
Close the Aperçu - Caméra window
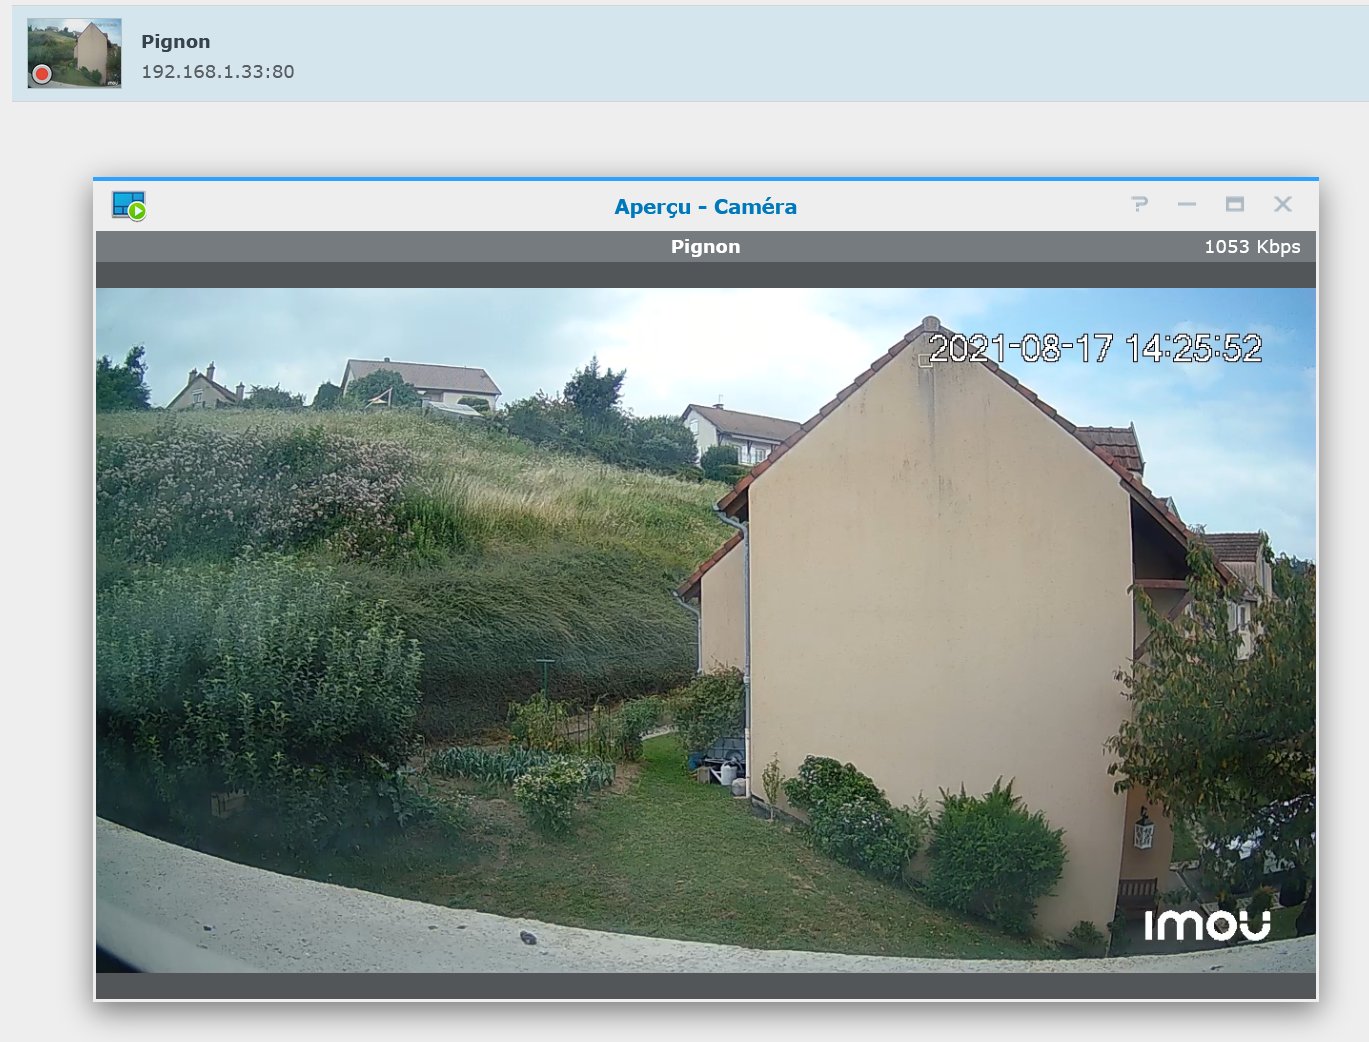click(x=1283, y=204)
